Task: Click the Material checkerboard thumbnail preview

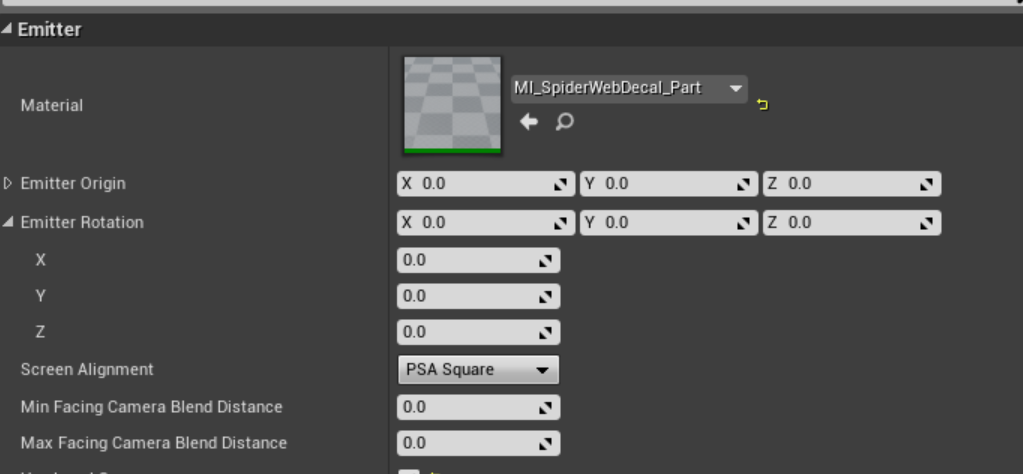Action: [x=452, y=105]
